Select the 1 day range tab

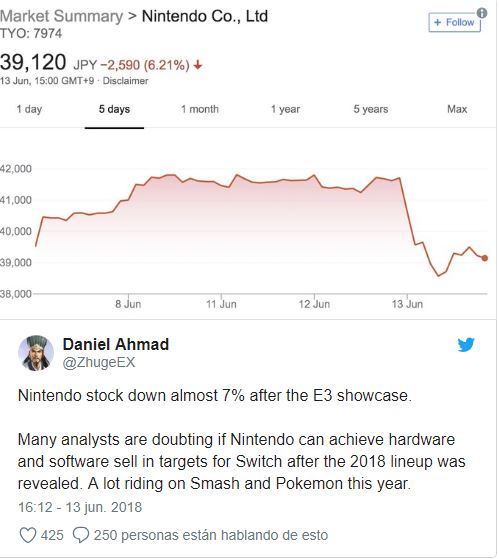point(29,109)
